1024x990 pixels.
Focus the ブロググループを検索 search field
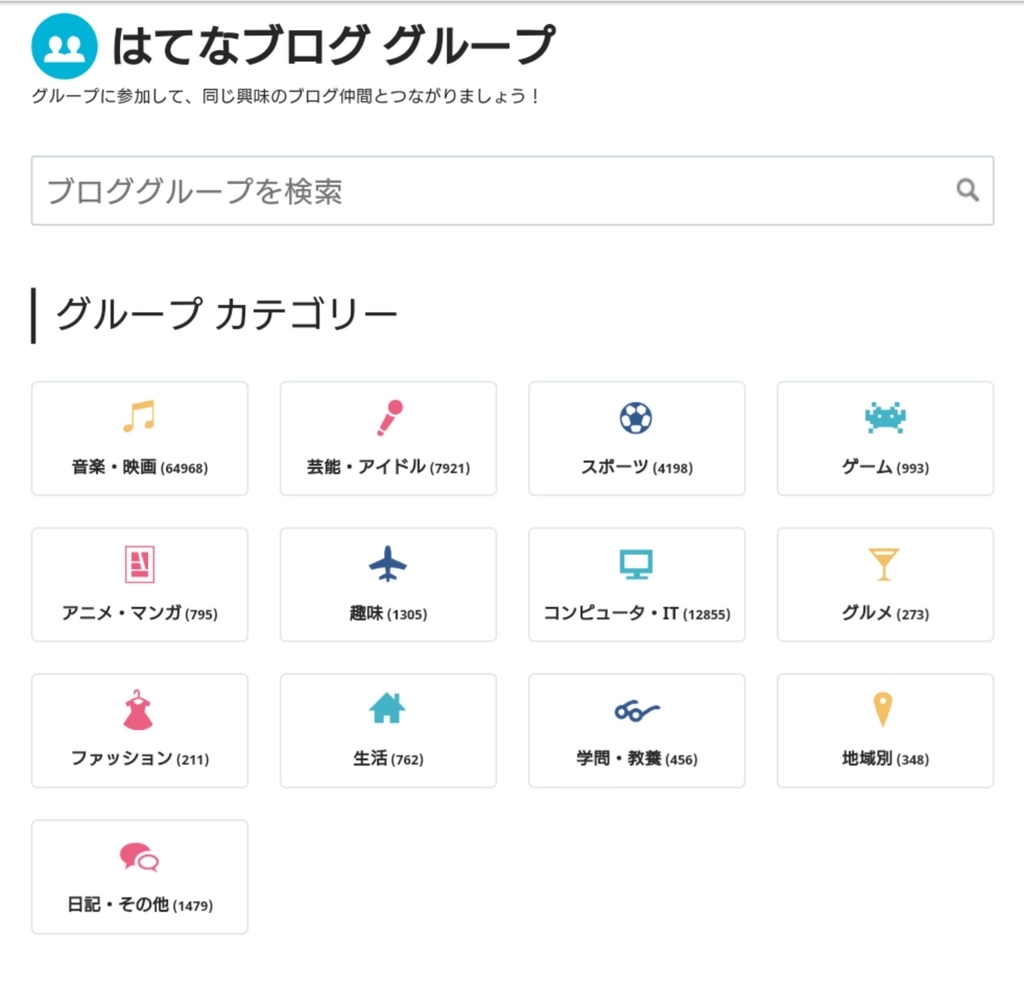(513, 191)
